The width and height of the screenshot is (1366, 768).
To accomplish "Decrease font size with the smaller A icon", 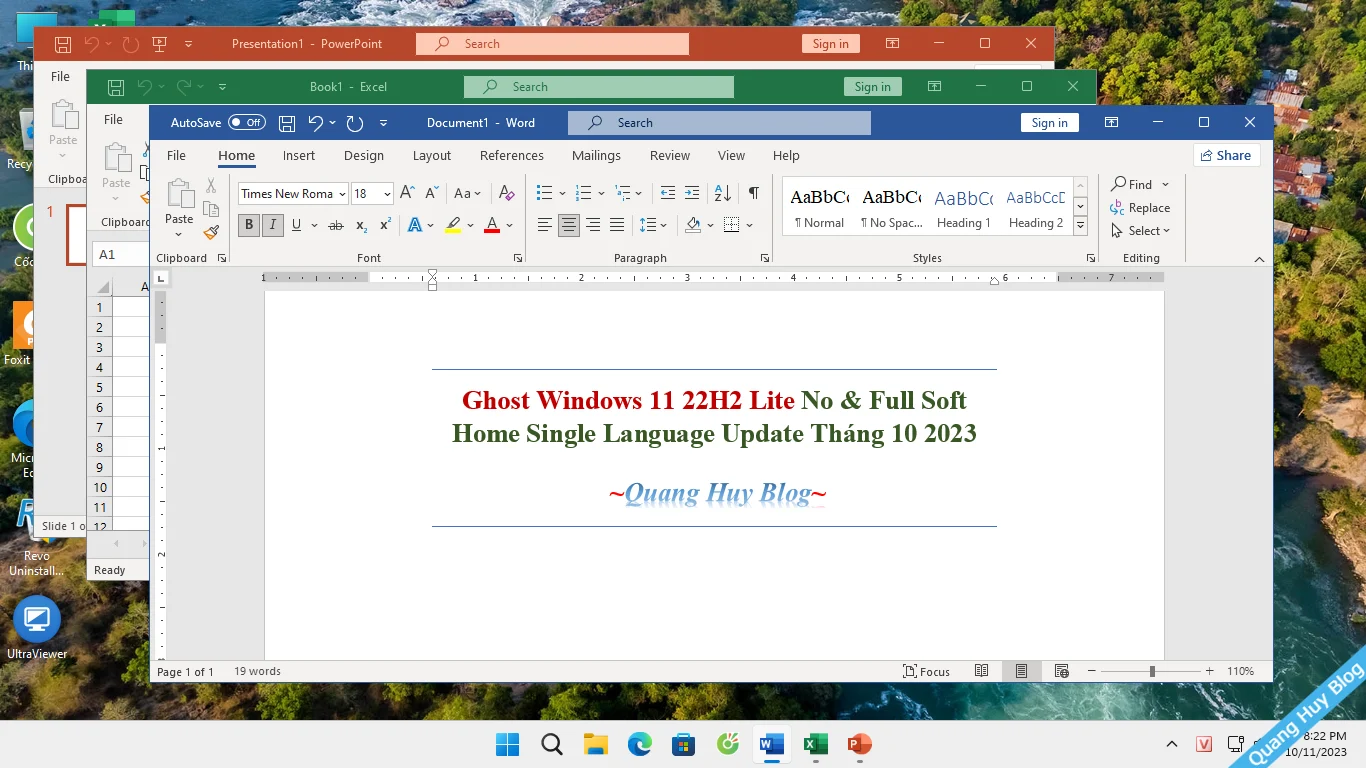I will [432, 193].
